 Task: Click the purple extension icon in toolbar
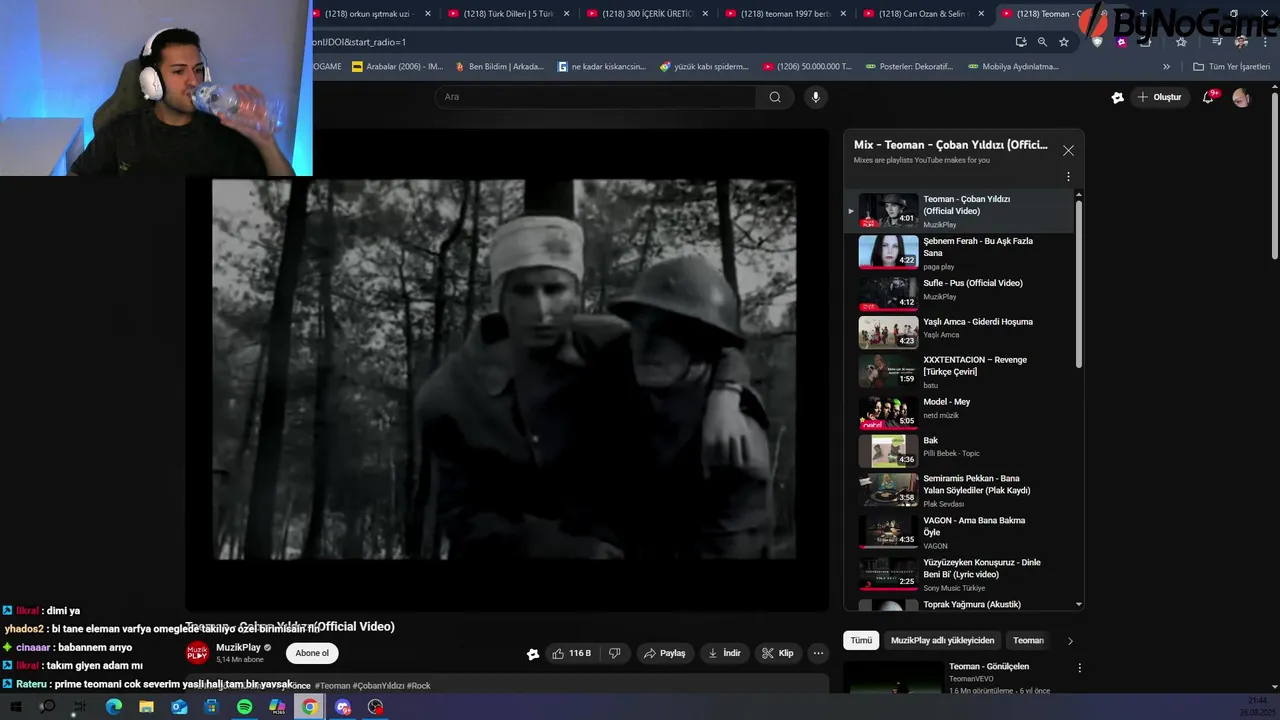coord(1122,42)
